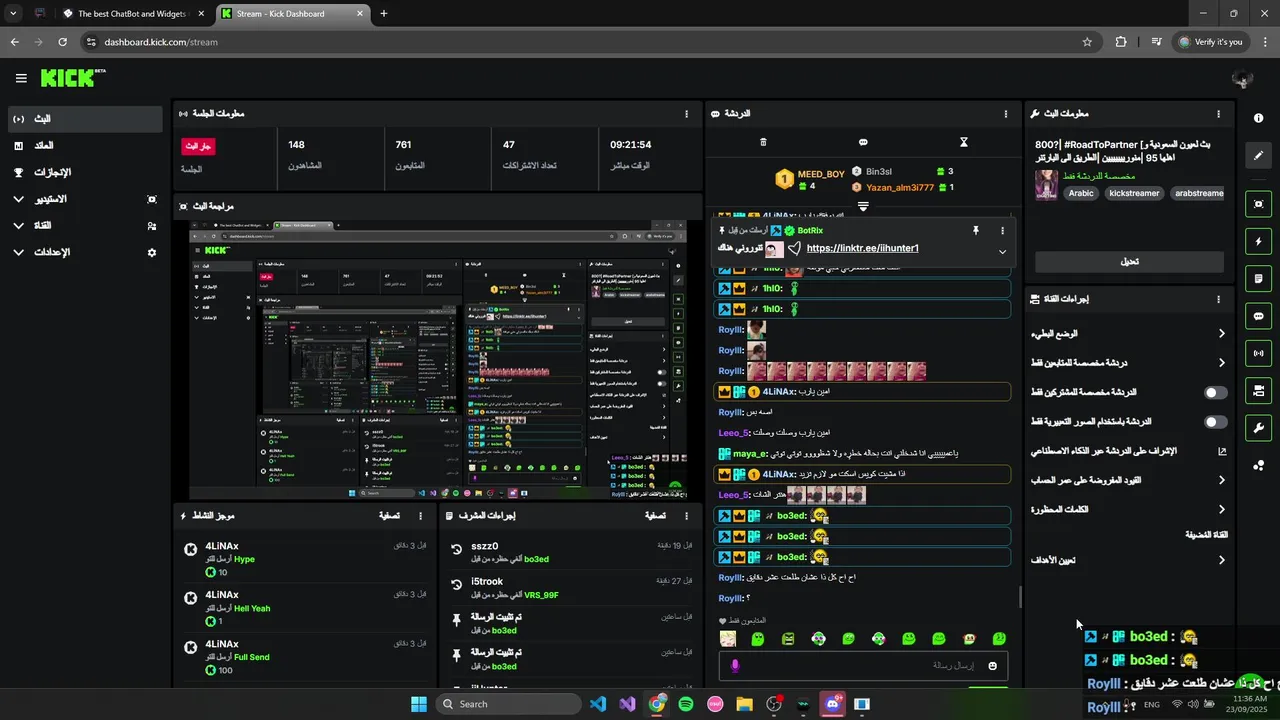Click the server/host icon in right sidebar

(x=1258, y=390)
